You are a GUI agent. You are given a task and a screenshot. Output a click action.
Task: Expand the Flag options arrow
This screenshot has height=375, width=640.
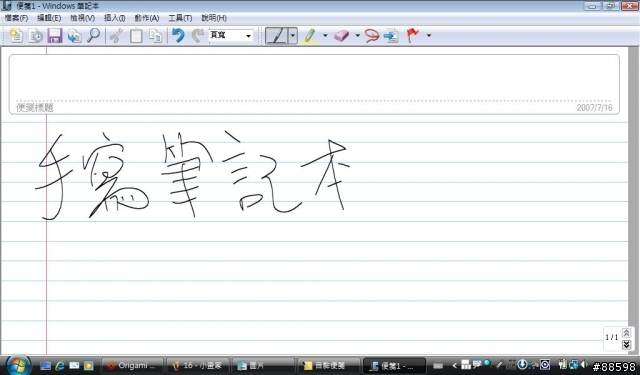click(x=429, y=36)
